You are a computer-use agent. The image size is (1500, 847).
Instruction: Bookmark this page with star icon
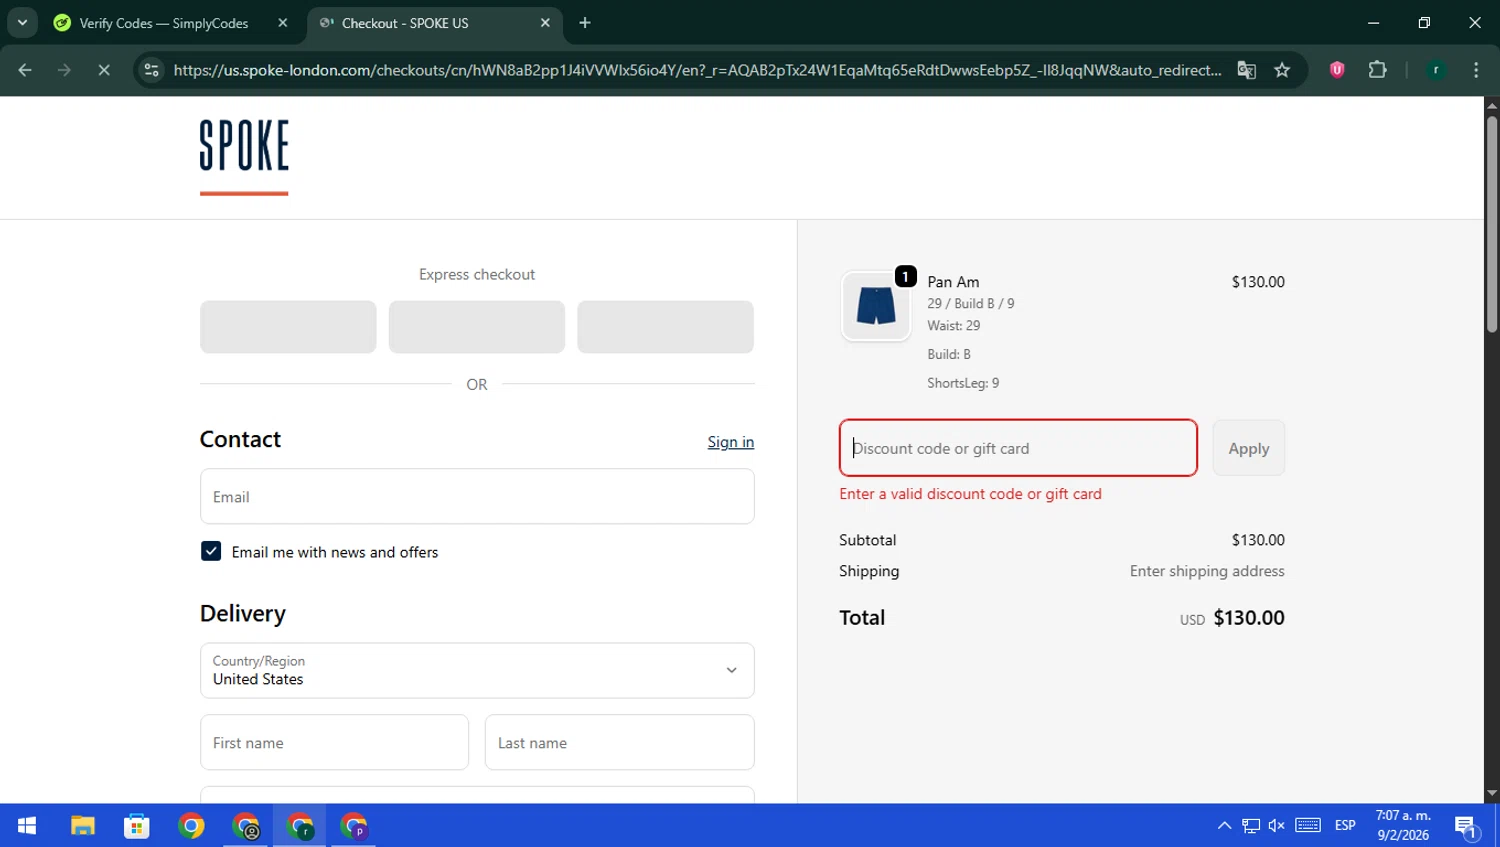(x=1282, y=70)
